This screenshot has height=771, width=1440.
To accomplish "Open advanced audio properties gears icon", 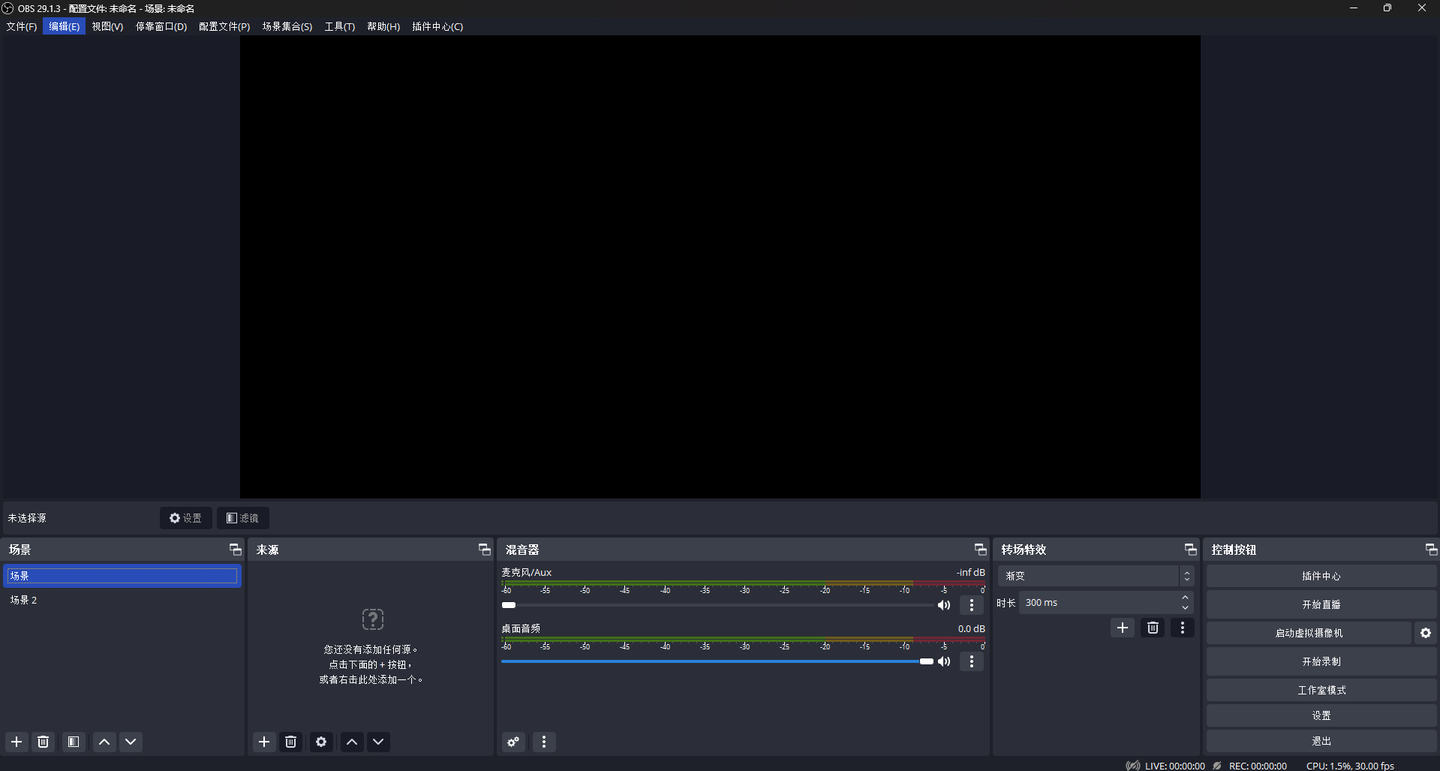I will pyautogui.click(x=513, y=741).
